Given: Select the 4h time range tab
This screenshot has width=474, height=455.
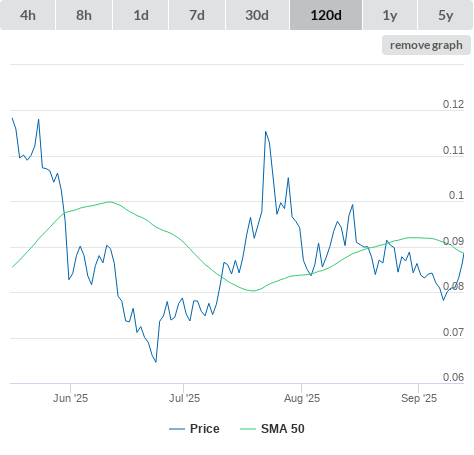Looking at the screenshot, I should pyautogui.click(x=28, y=15).
